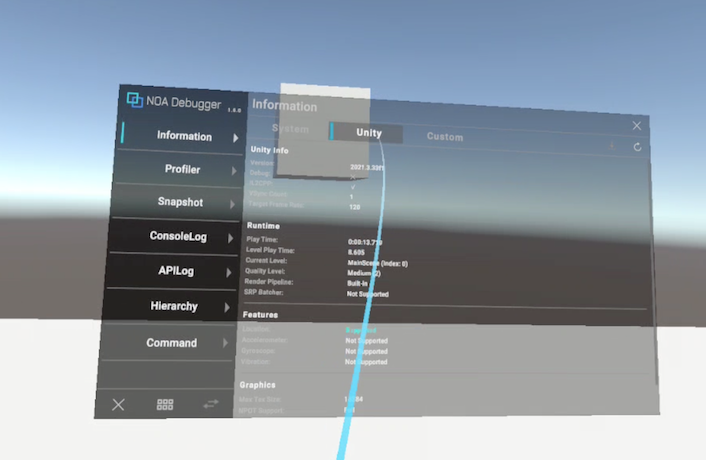Click the swap arrows icon in the sidebar footer
This screenshot has width=706, height=460.
211,404
